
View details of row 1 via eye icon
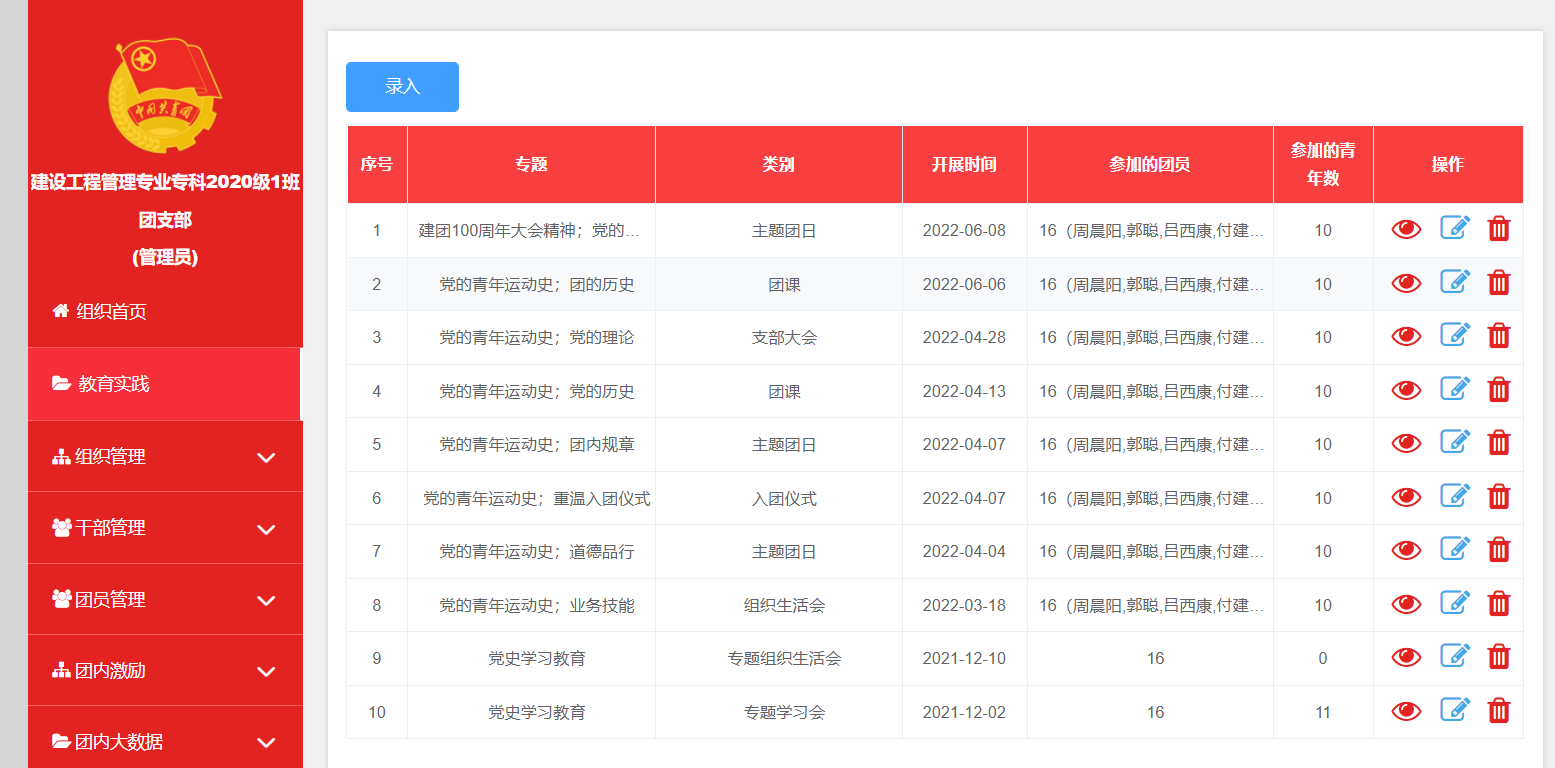click(x=1406, y=230)
